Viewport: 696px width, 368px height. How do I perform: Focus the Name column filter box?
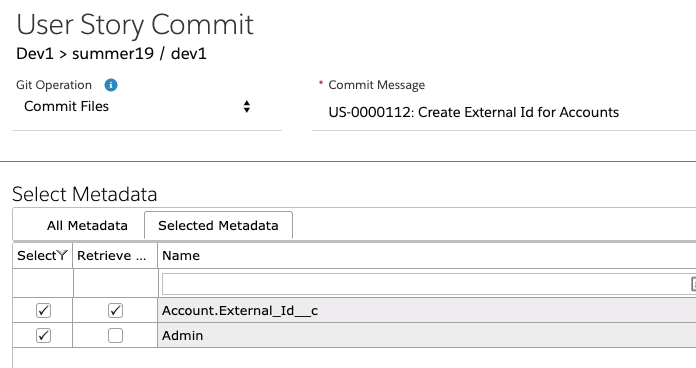coord(425,284)
